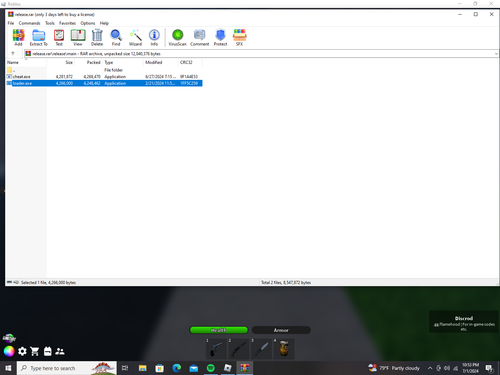Open the Commands menu

tap(29, 23)
